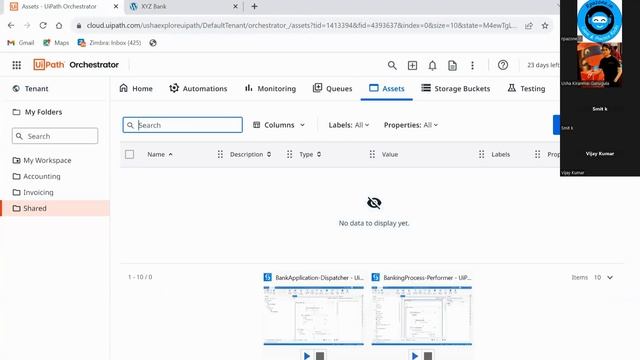Click play under BankingProcess-Performer thumbnail
This screenshot has height=360, width=640.
click(x=415, y=356)
